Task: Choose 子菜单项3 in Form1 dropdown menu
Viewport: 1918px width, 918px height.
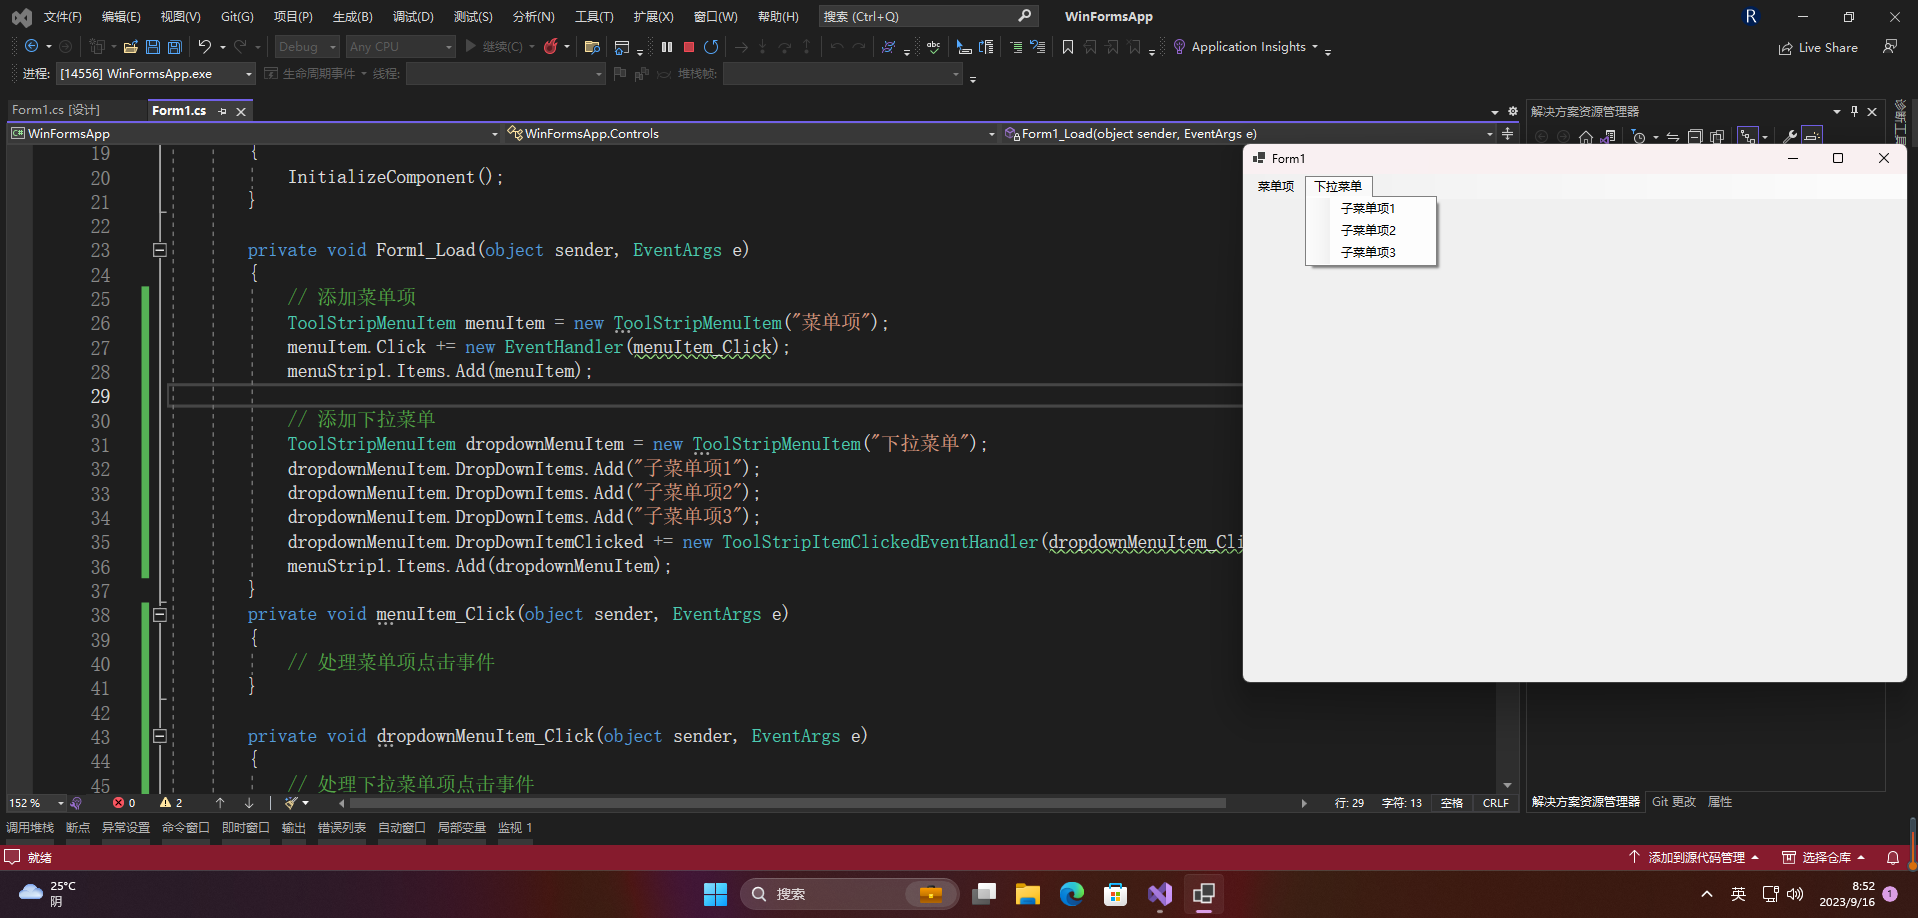Action: (1371, 252)
